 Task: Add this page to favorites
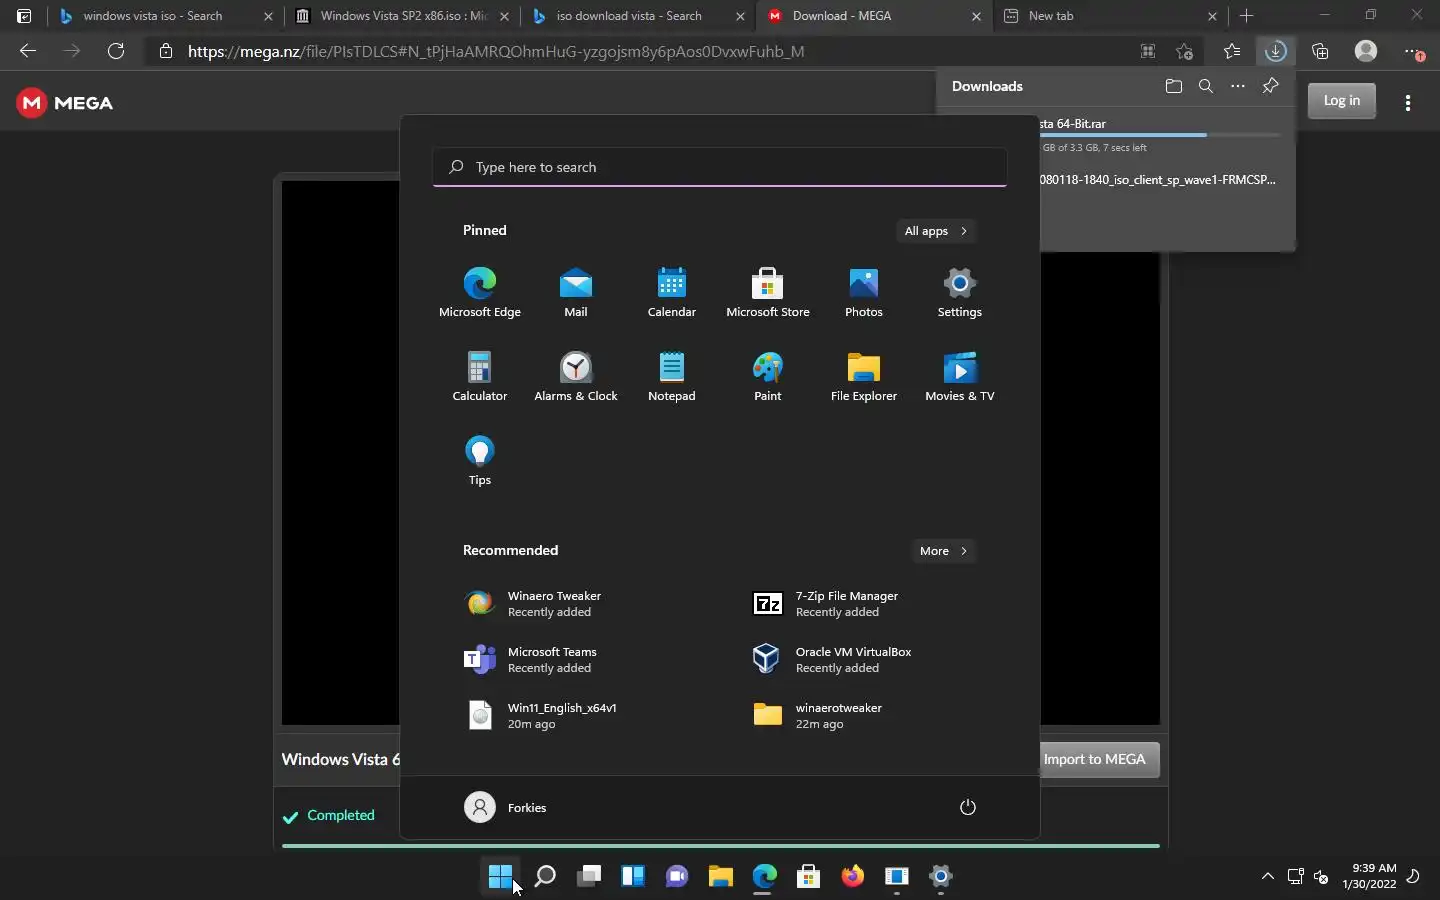click(1184, 51)
